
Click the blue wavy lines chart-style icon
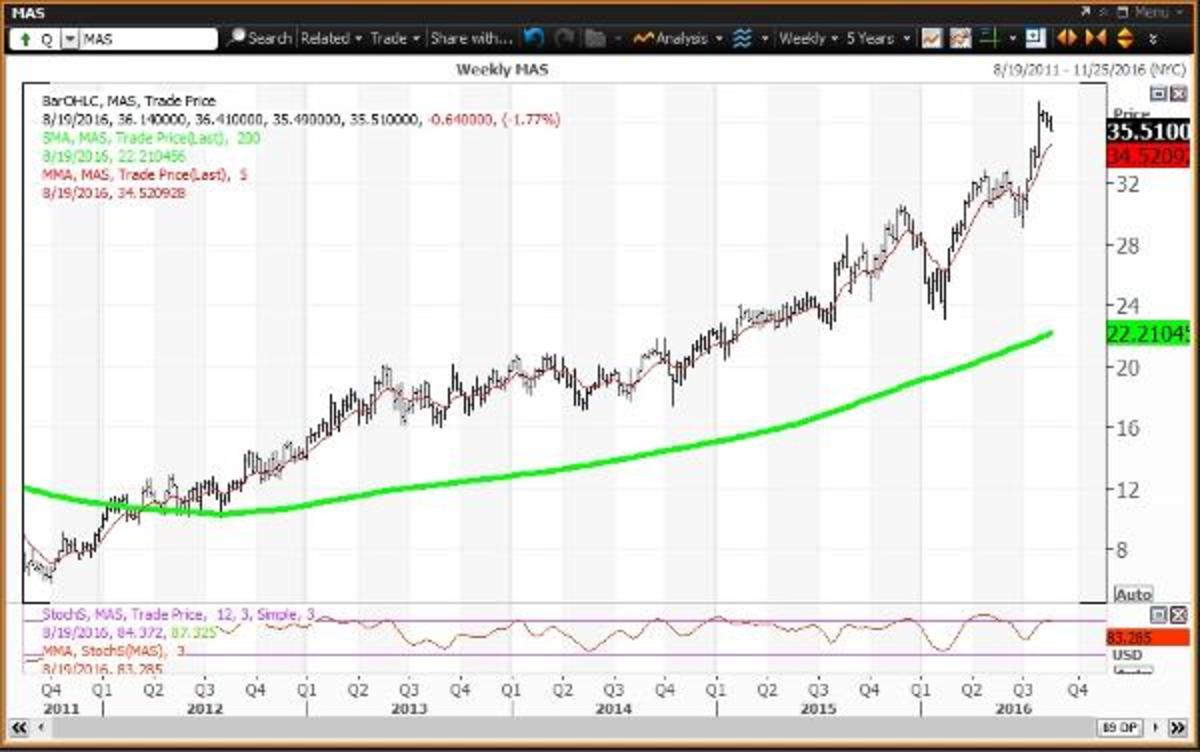(741, 39)
